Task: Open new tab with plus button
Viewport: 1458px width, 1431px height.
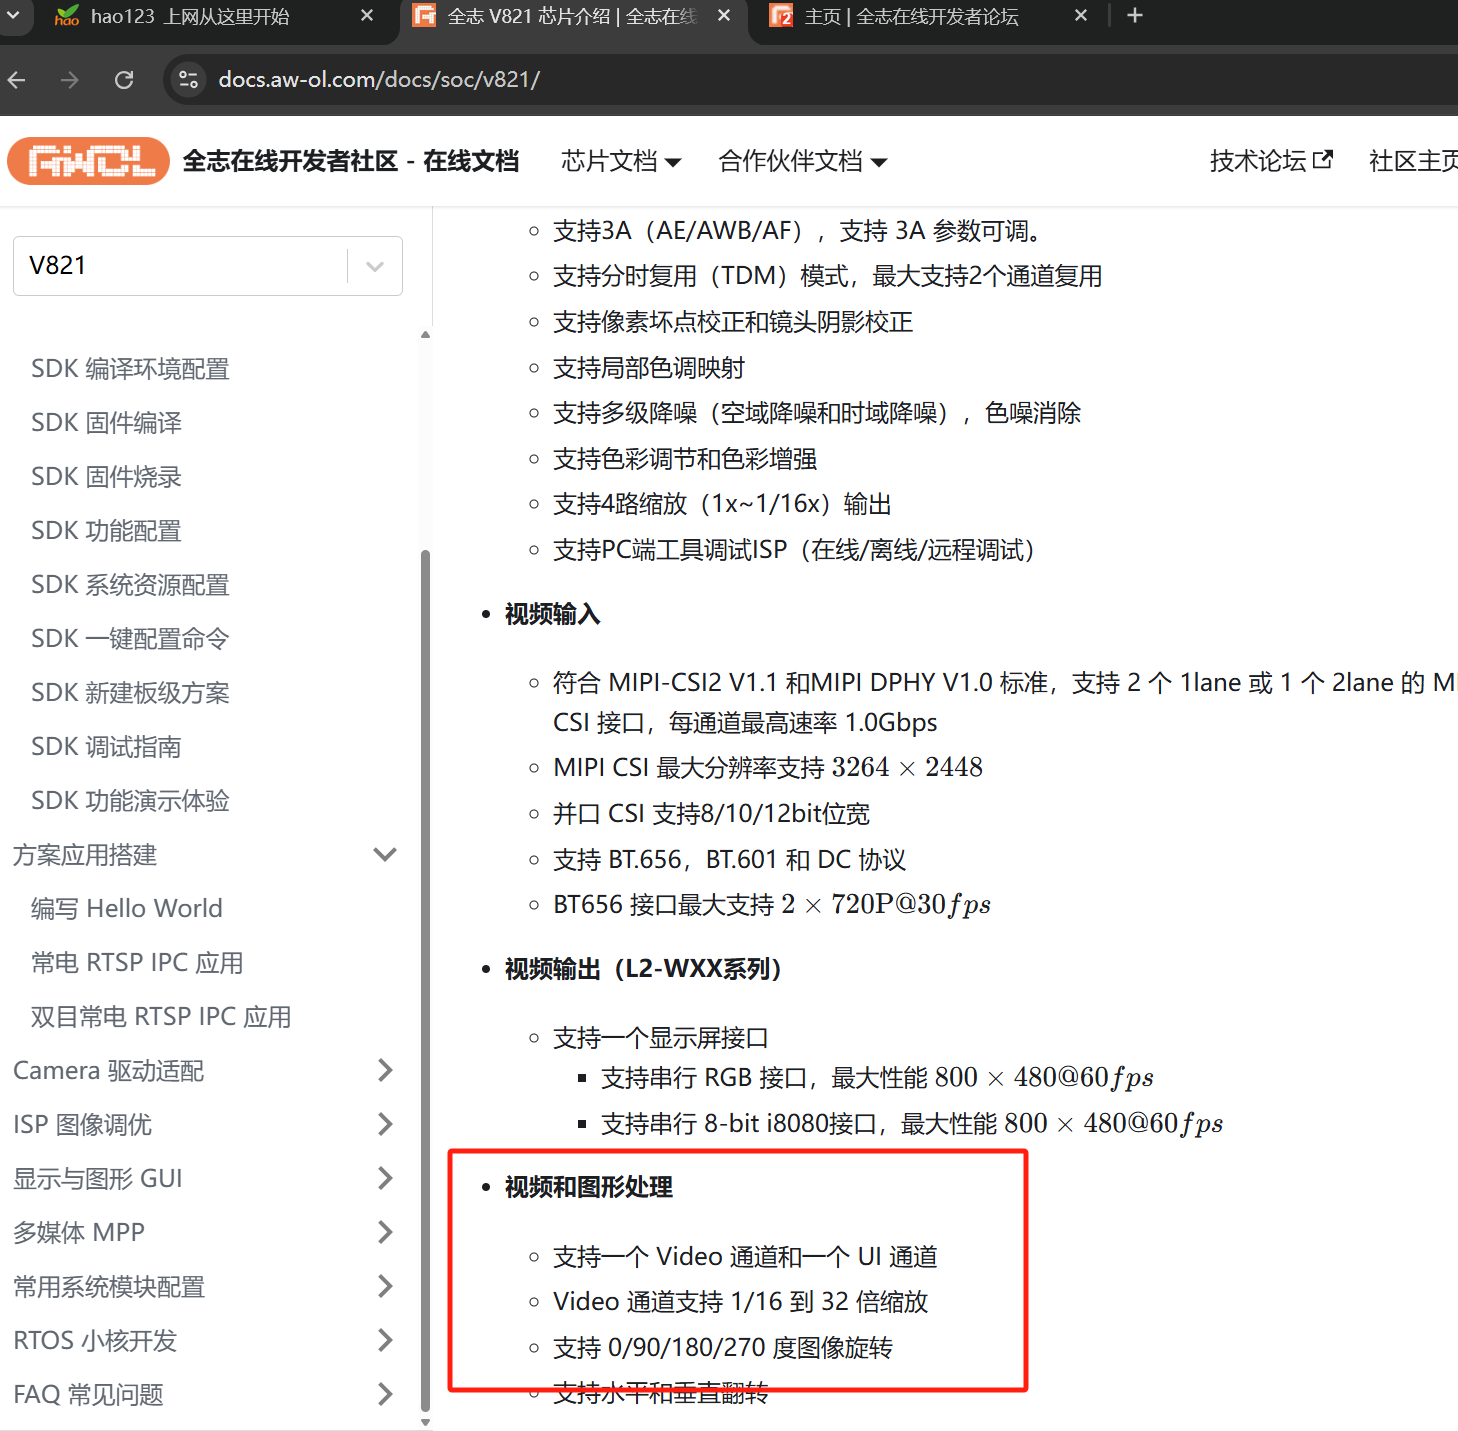Action: pyautogui.click(x=1135, y=15)
